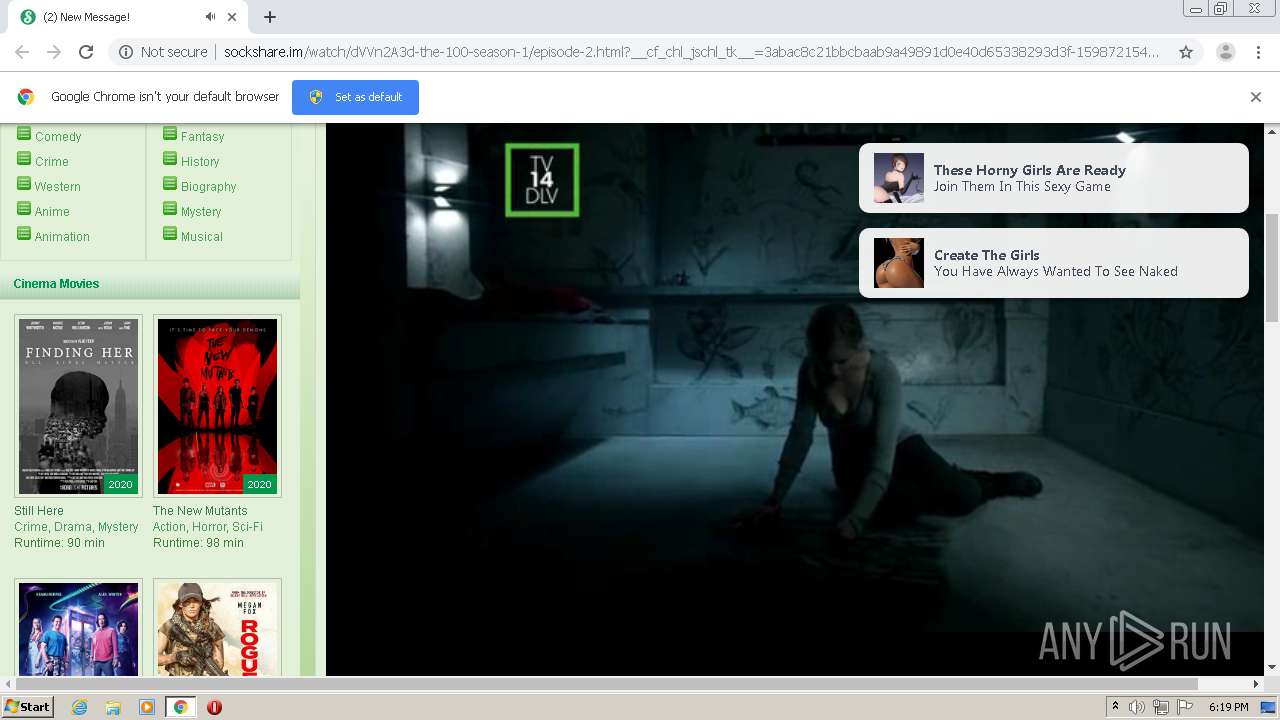Click the horizontal scrollbar thumb
This screenshot has height=720, width=1280.
tap(606, 684)
